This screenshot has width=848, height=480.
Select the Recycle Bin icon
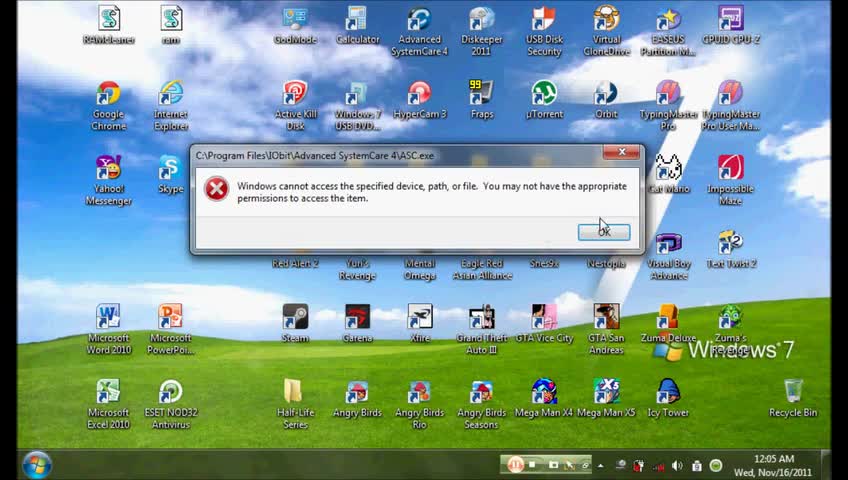793,398
